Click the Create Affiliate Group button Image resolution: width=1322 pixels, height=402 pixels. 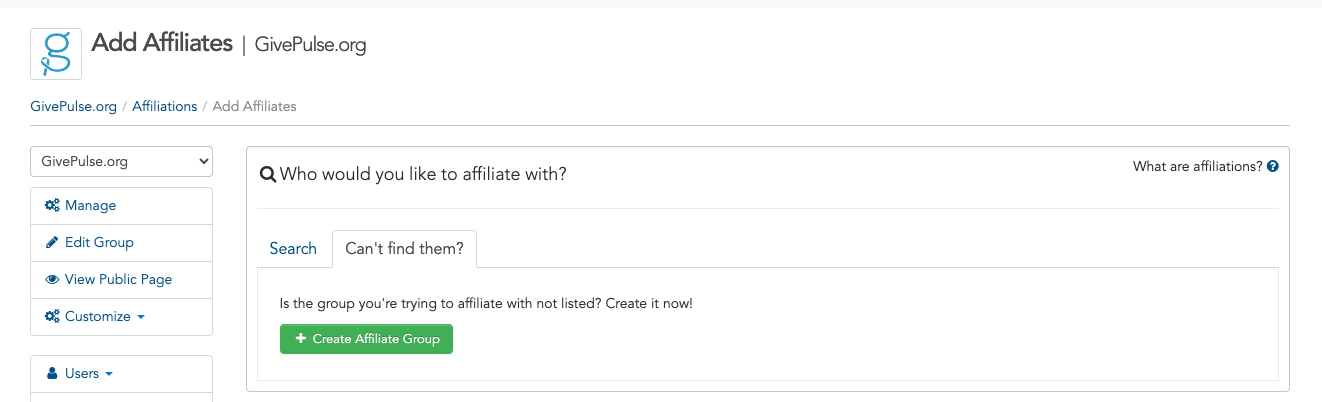pos(366,339)
